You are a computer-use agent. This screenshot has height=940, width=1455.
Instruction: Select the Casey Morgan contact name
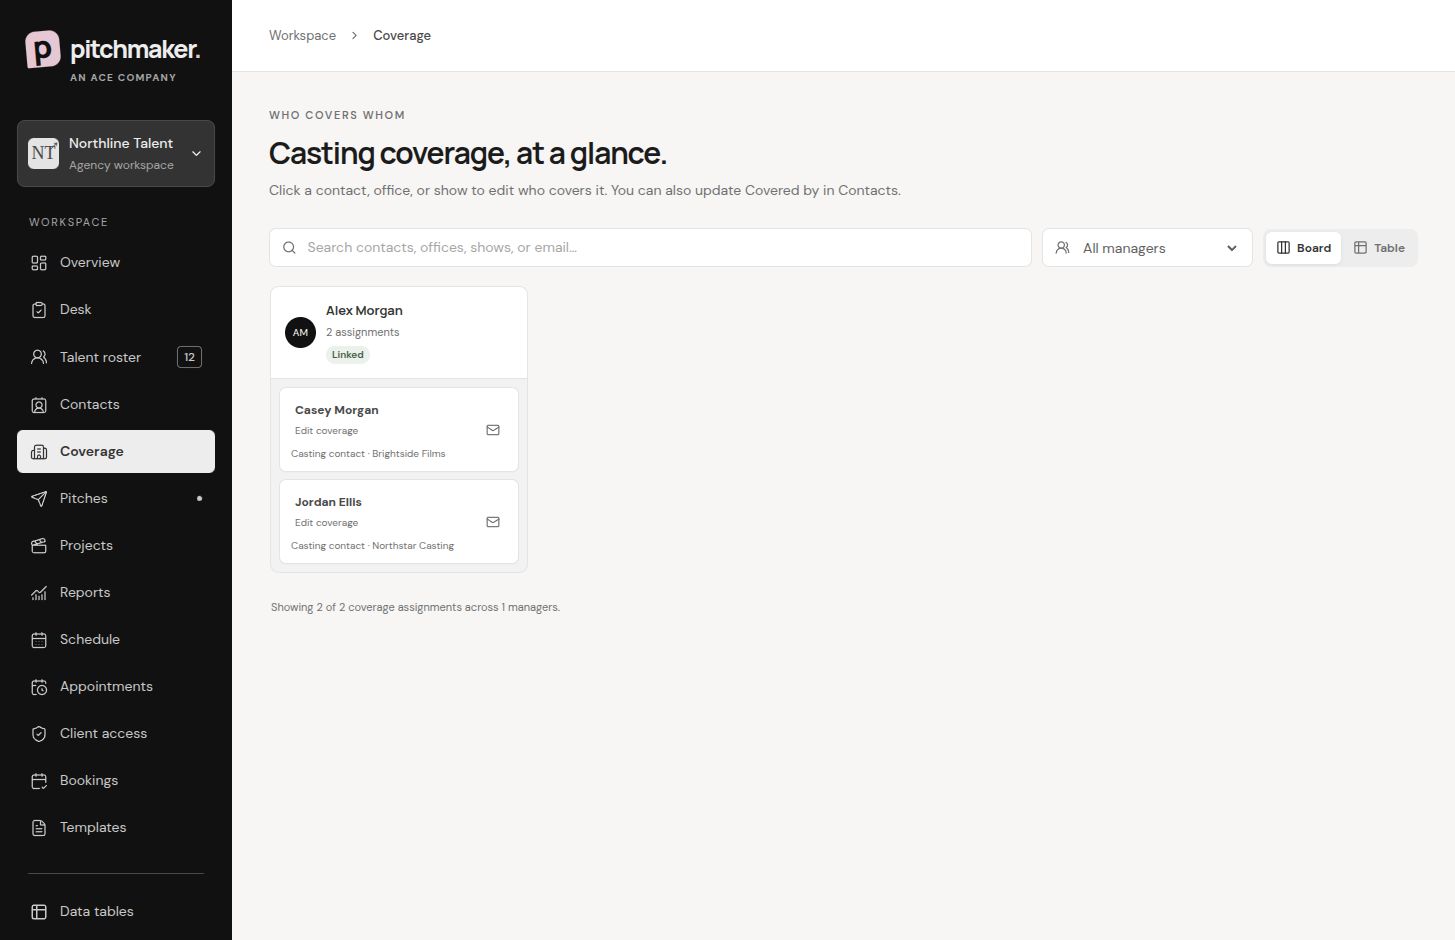coord(336,410)
